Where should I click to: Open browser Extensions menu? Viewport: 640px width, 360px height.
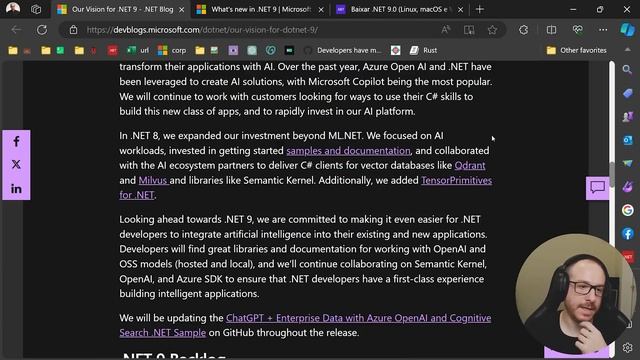point(523,30)
